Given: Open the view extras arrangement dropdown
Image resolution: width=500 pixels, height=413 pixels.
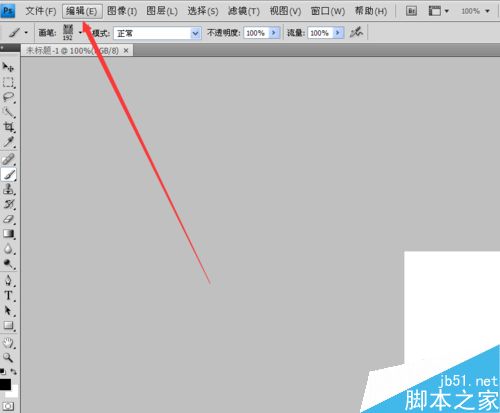Looking at the screenshot, I should 438,11.
